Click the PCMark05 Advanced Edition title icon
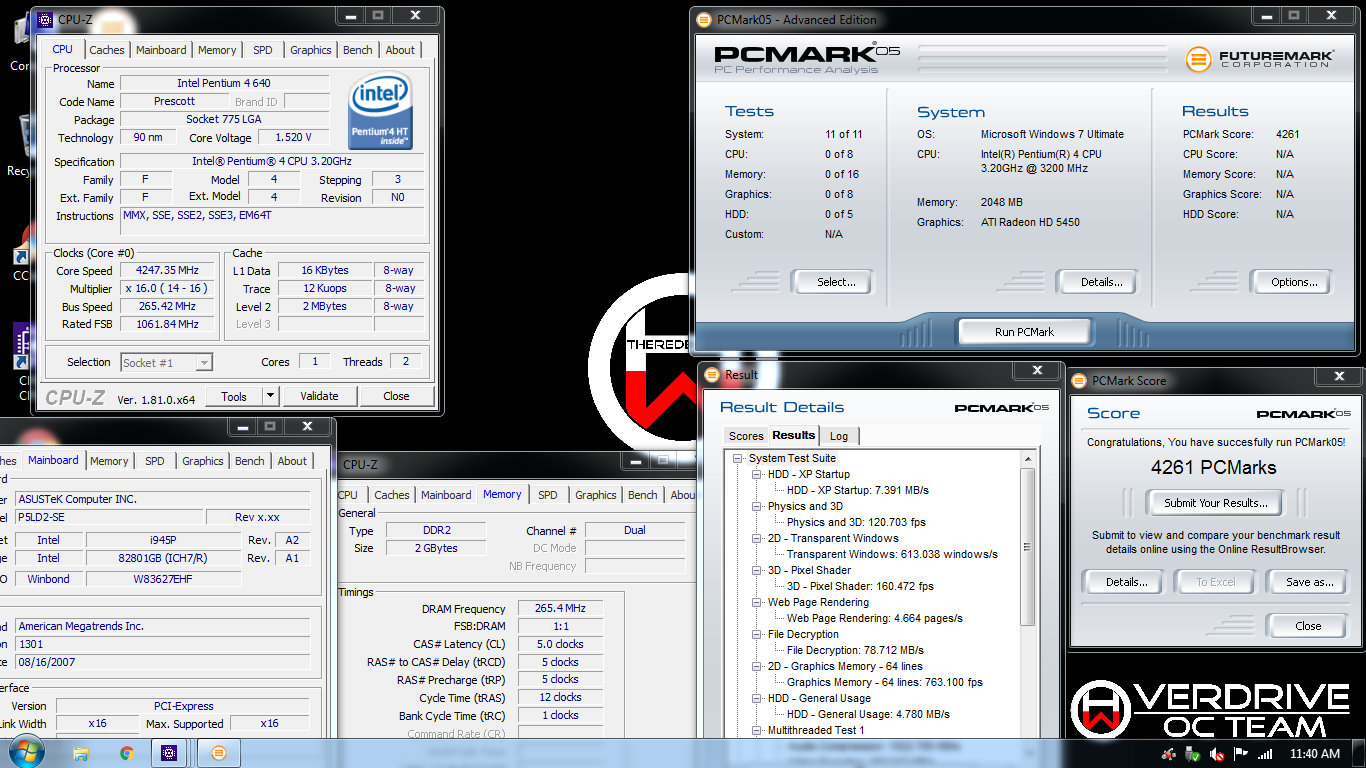The height and width of the screenshot is (768, 1366). coord(703,20)
